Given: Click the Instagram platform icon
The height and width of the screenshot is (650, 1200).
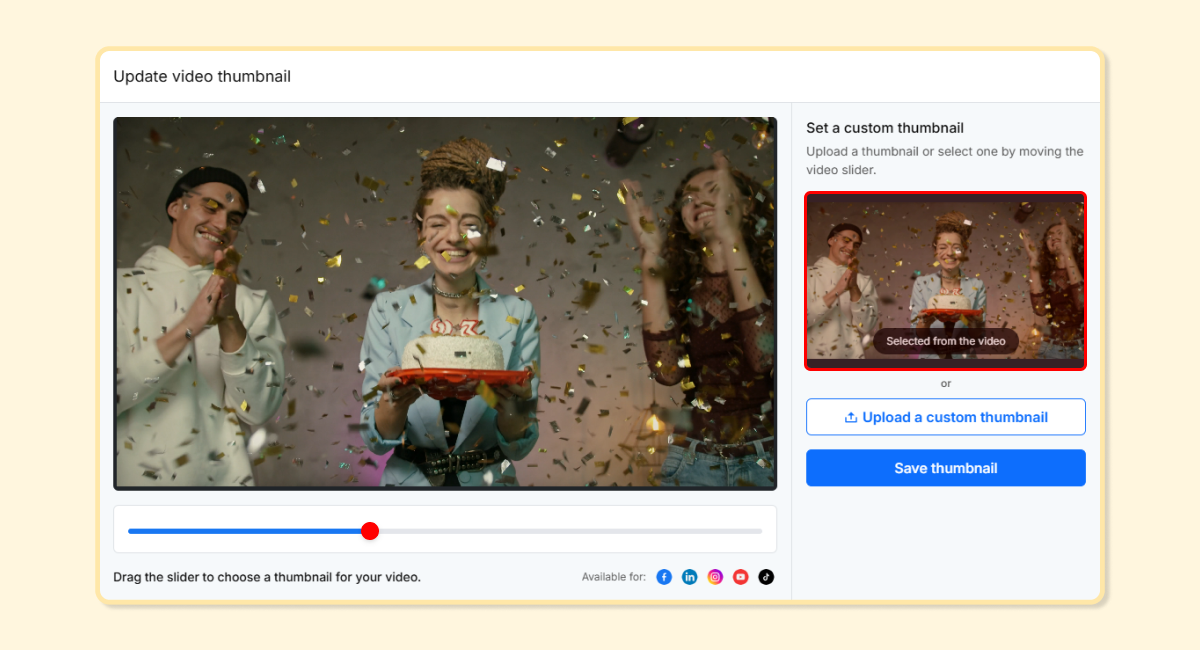Looking at the screenshot, I should click(715, 576).
